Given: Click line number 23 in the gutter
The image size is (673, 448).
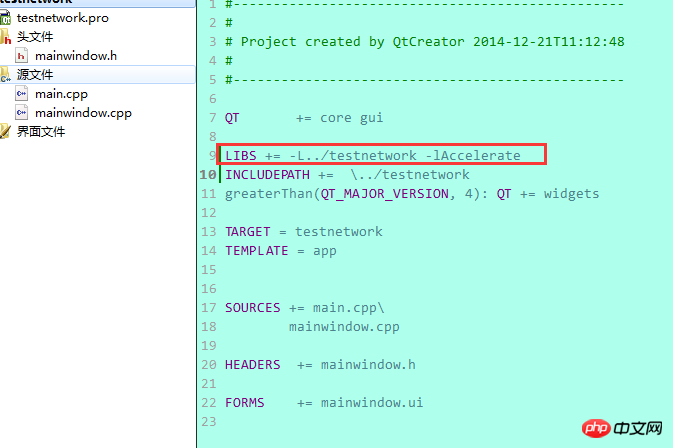Looking at the screenshot, I should (209, 422).
